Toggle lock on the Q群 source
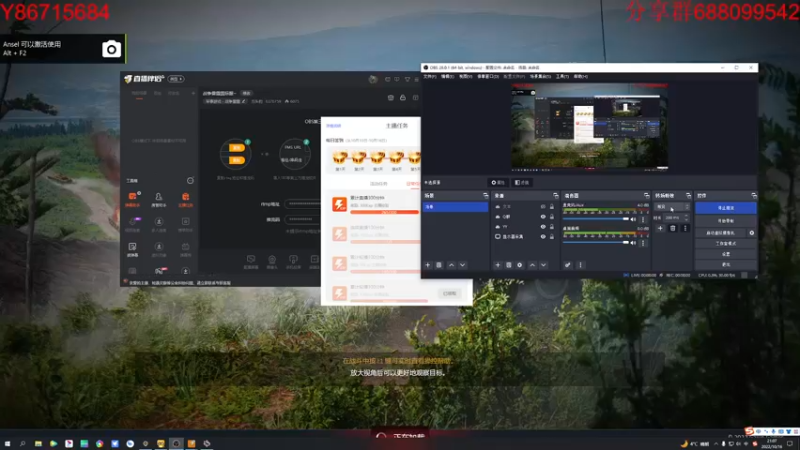This screenshot has width=800, height=450. [552, 217]
